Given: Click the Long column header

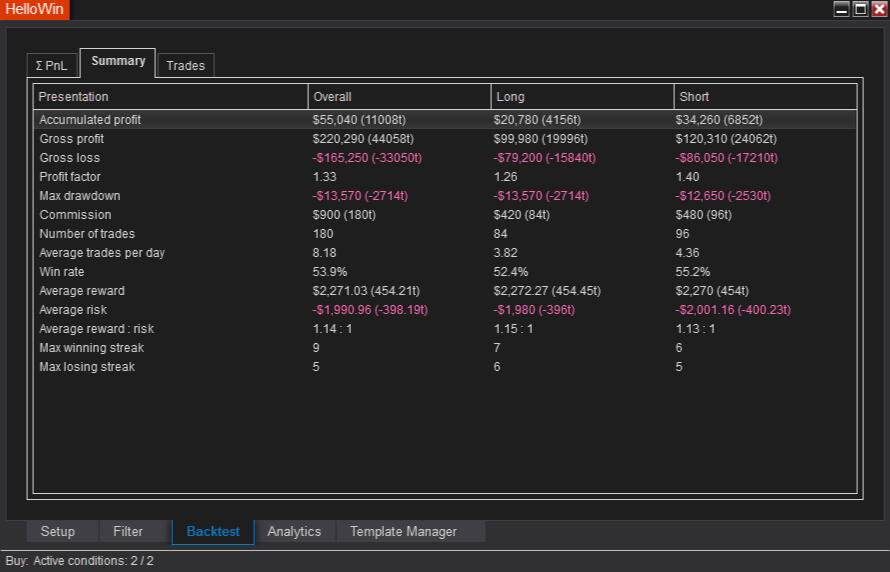Looking at the screenshot, I should pyautogui.click(x=582, y=97).
